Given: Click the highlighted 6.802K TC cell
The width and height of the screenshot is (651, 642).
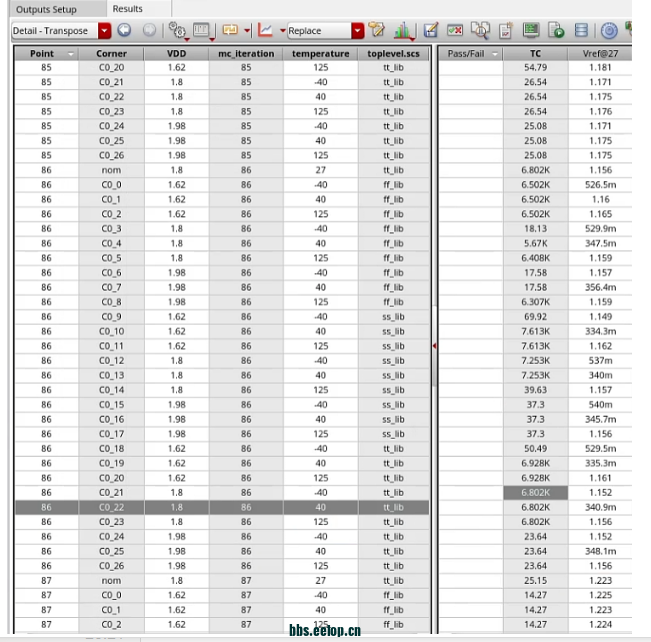Looking at the screenshot, I should pyautogui.click(x=535, y=493).
